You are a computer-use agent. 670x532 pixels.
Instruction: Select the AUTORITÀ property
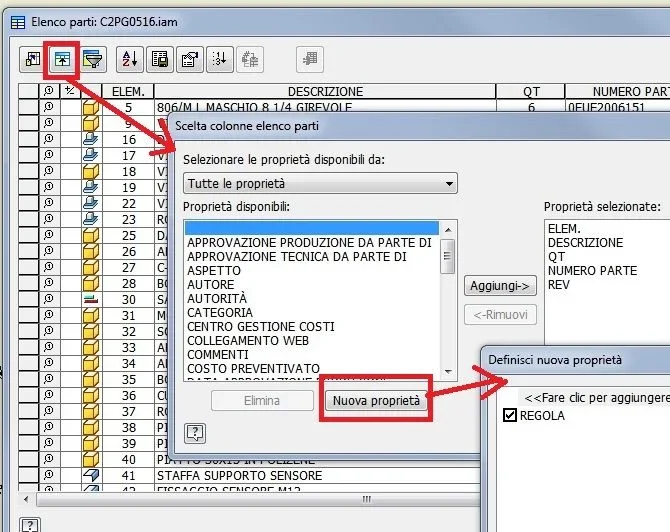pyautogui.click(x=217, y=298)
